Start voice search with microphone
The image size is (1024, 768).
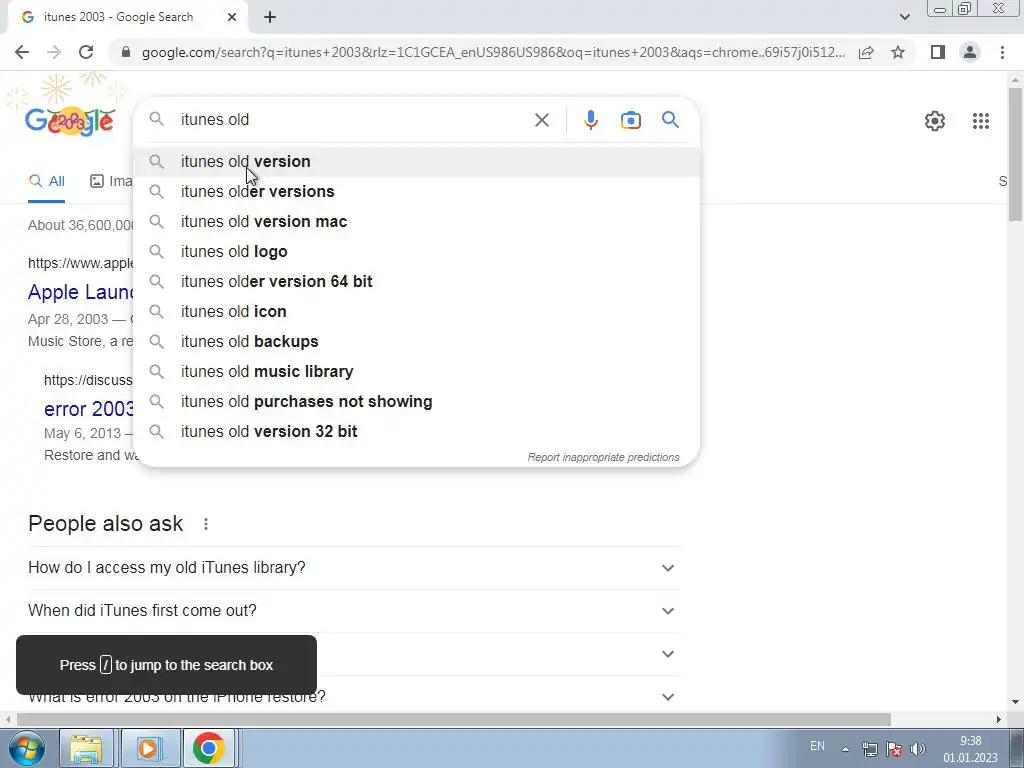point(590,120)
